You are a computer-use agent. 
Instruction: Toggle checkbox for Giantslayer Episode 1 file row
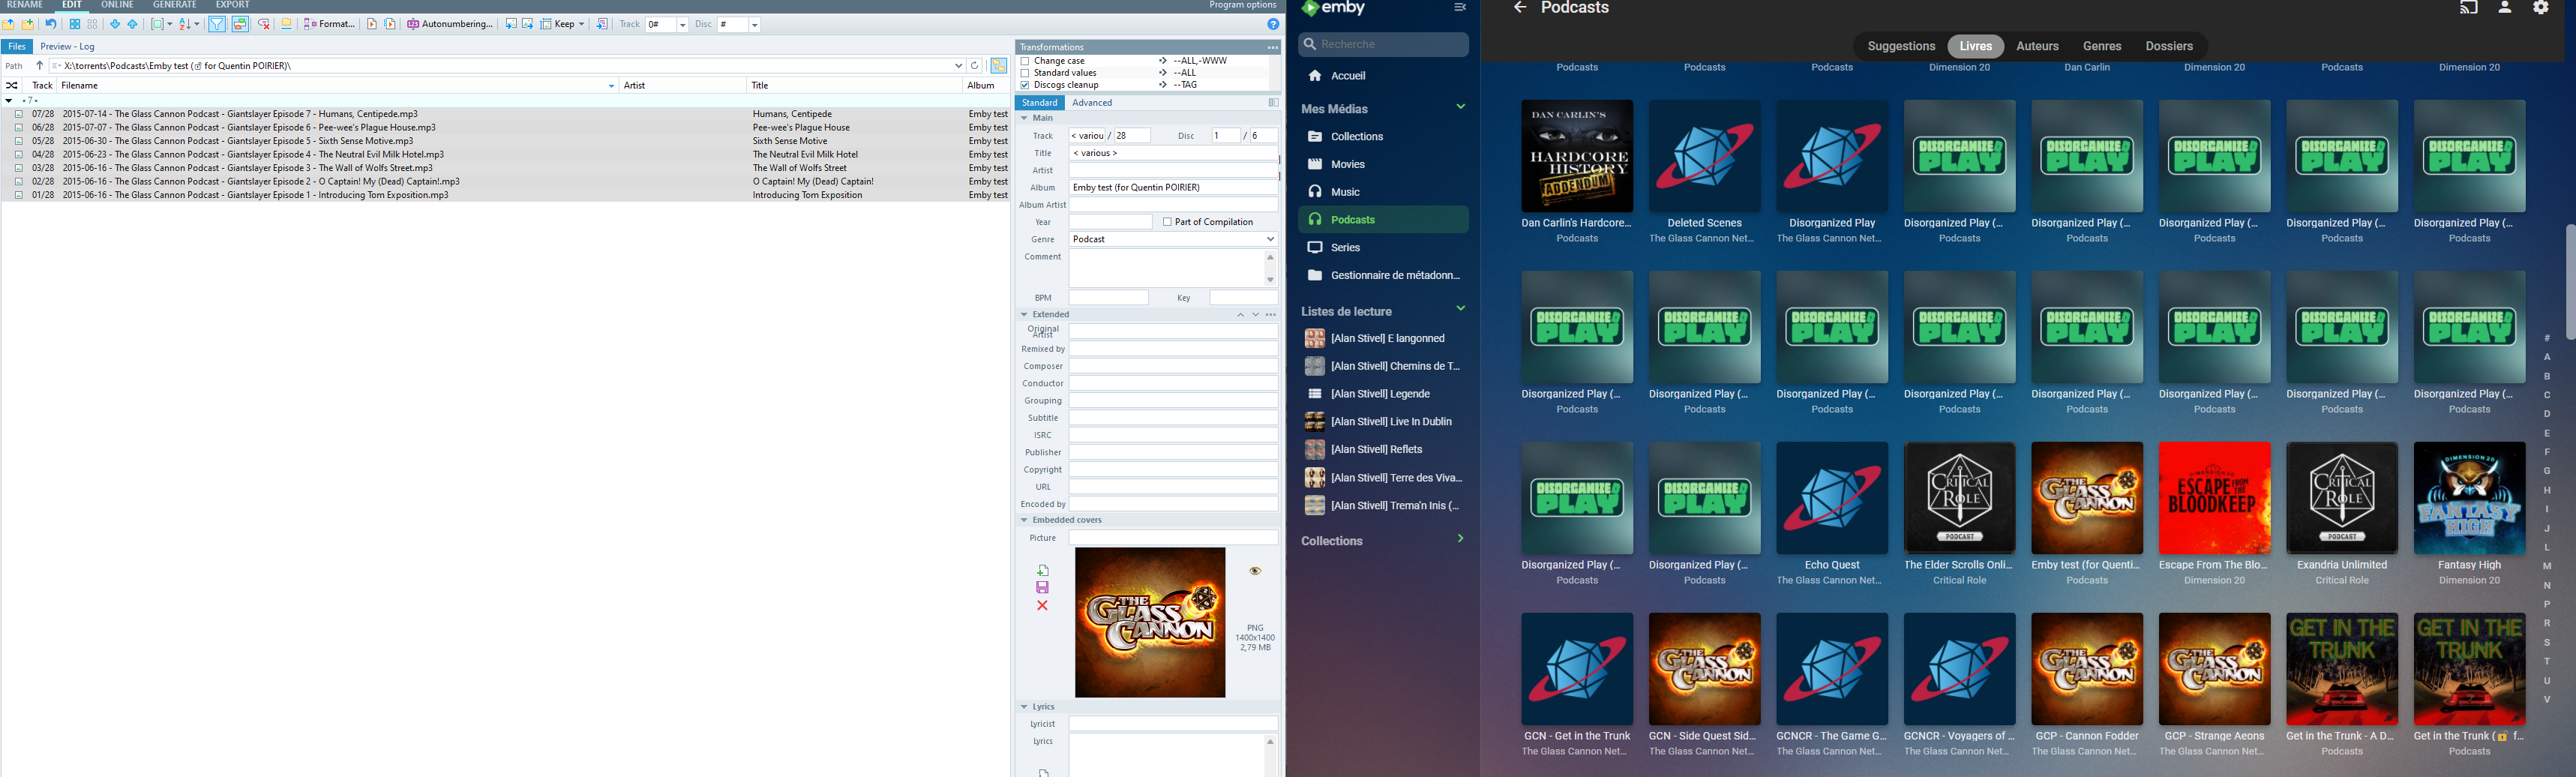coord(19,195)
